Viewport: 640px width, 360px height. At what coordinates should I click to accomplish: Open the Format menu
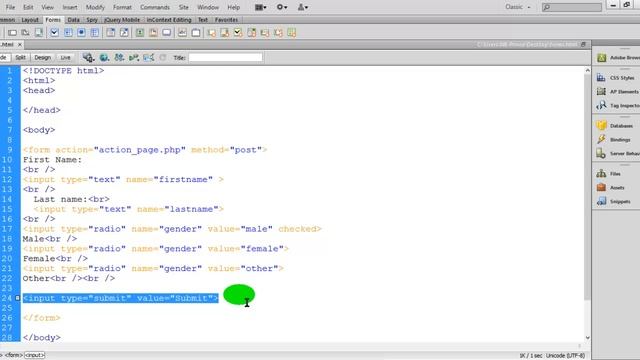[x=122, y=7]
